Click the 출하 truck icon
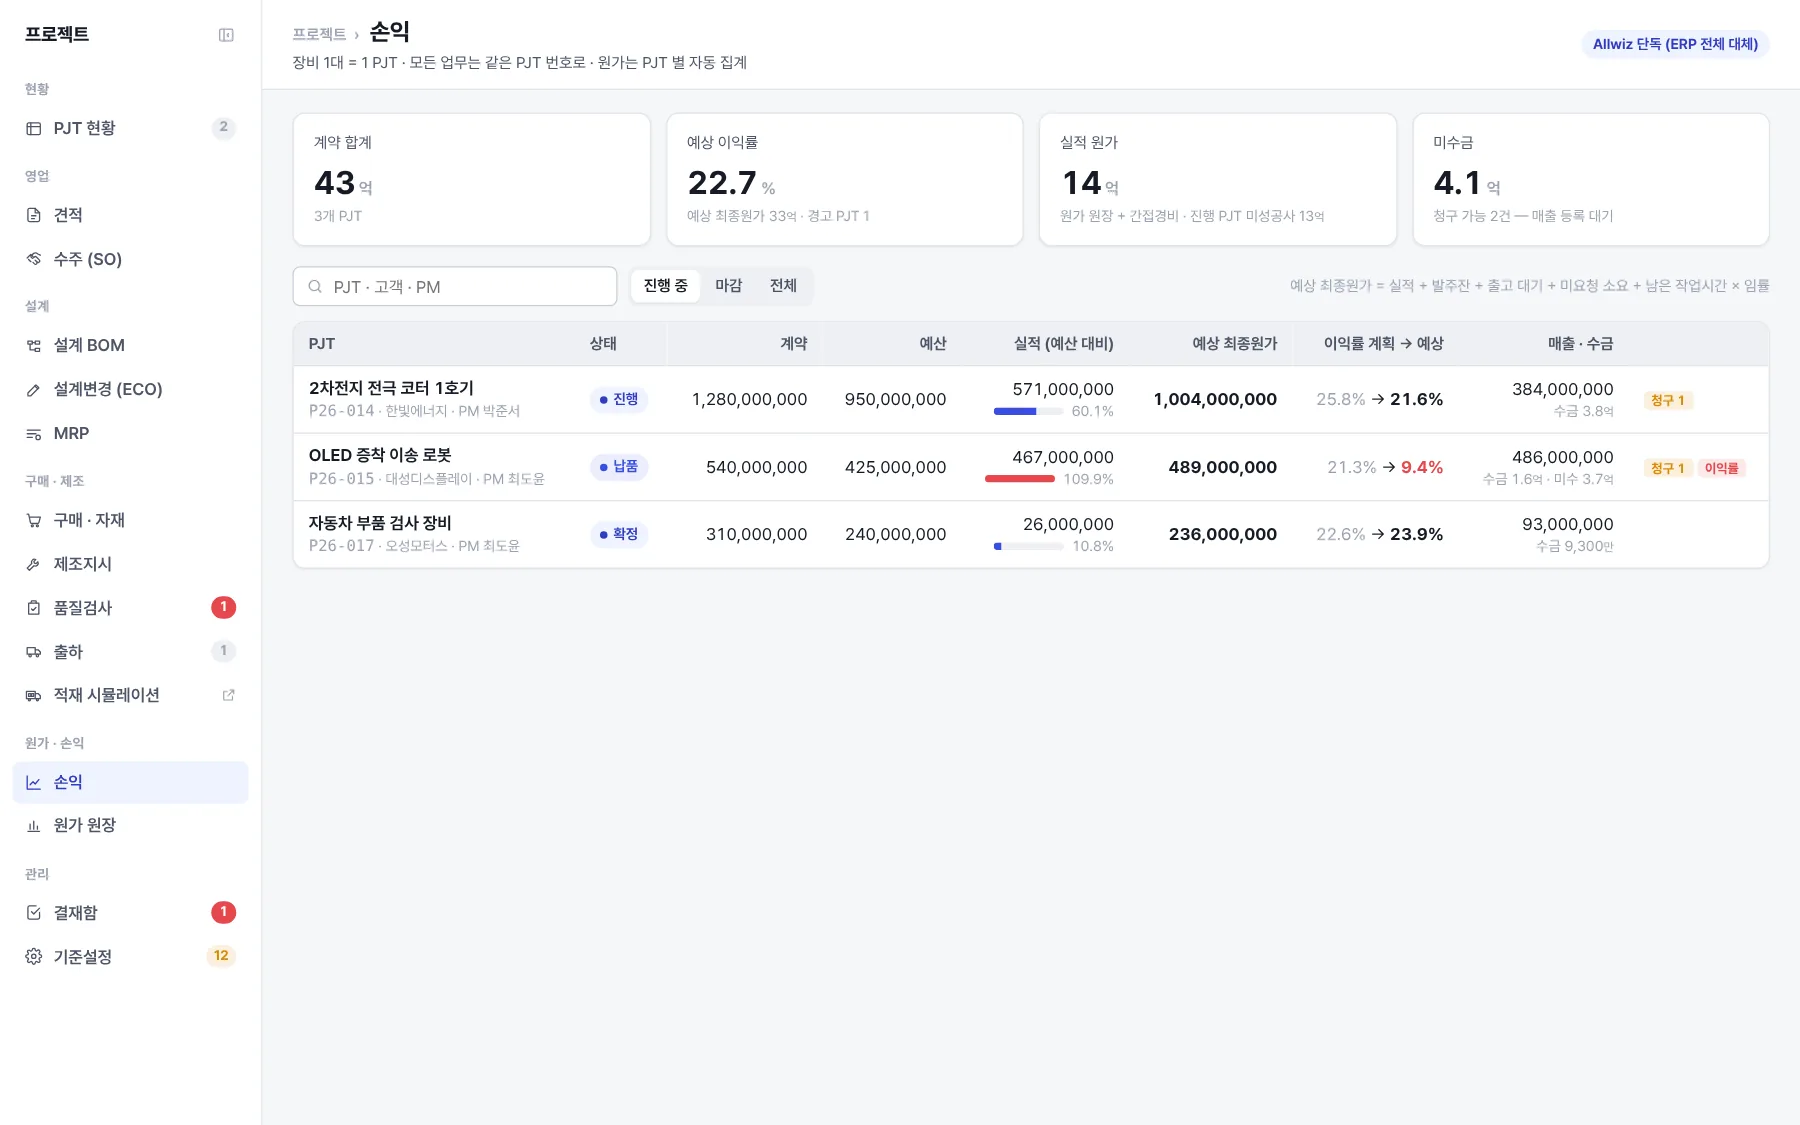 (x=34, y=652)
